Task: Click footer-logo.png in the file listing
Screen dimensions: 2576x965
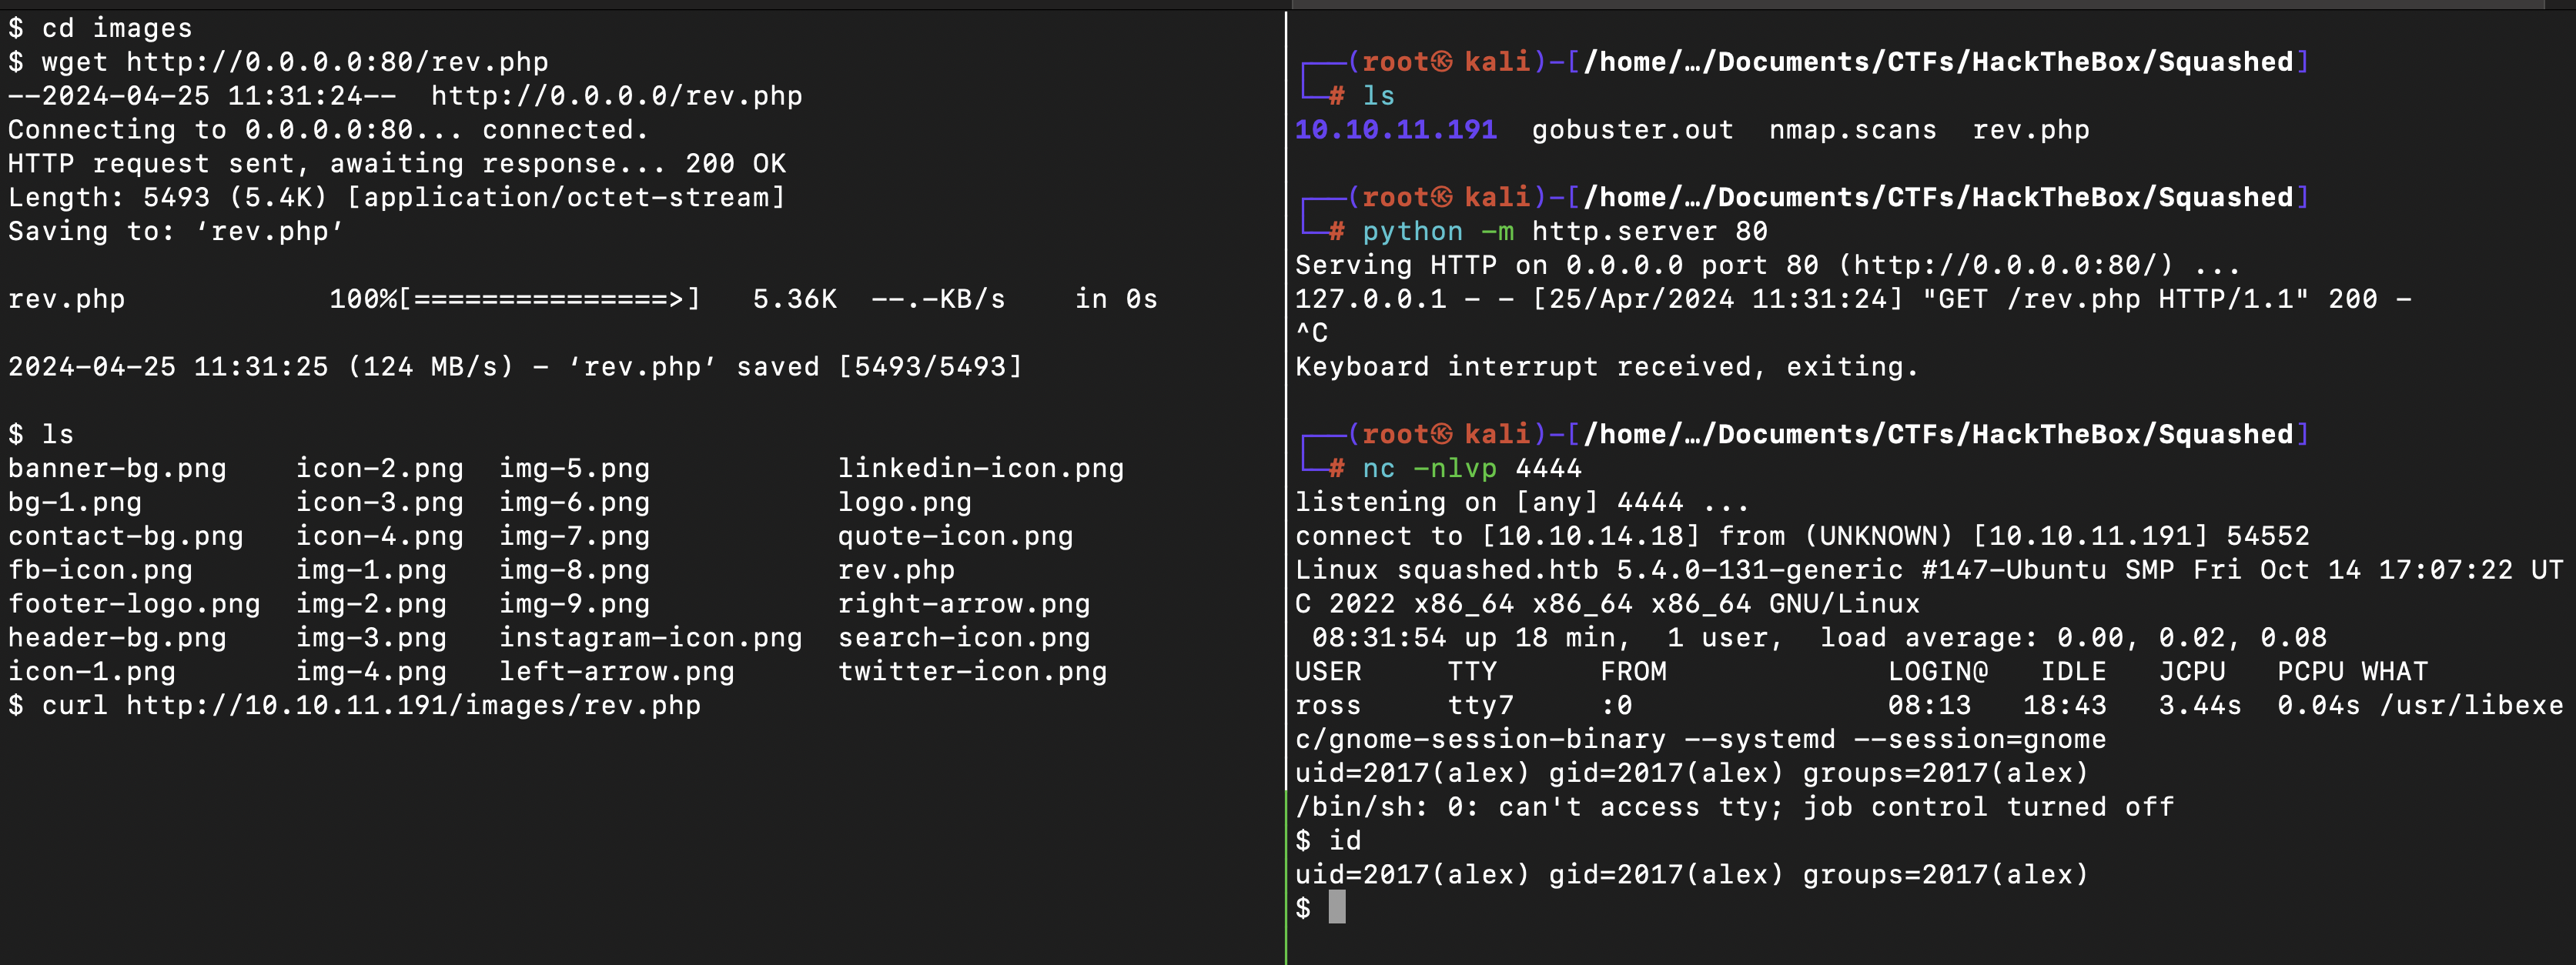Action: pos(134,604)
